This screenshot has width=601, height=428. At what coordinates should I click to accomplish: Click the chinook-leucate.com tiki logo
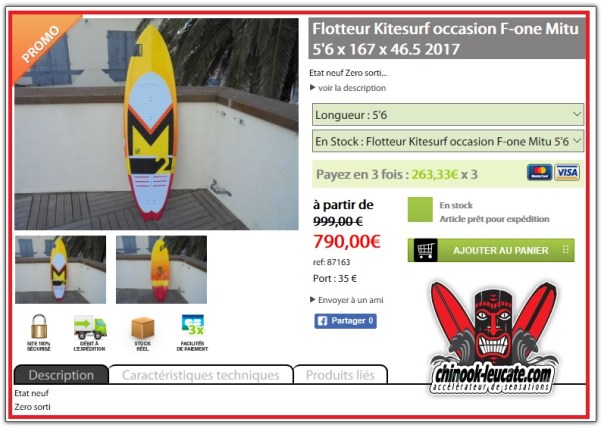click(493, 338)
